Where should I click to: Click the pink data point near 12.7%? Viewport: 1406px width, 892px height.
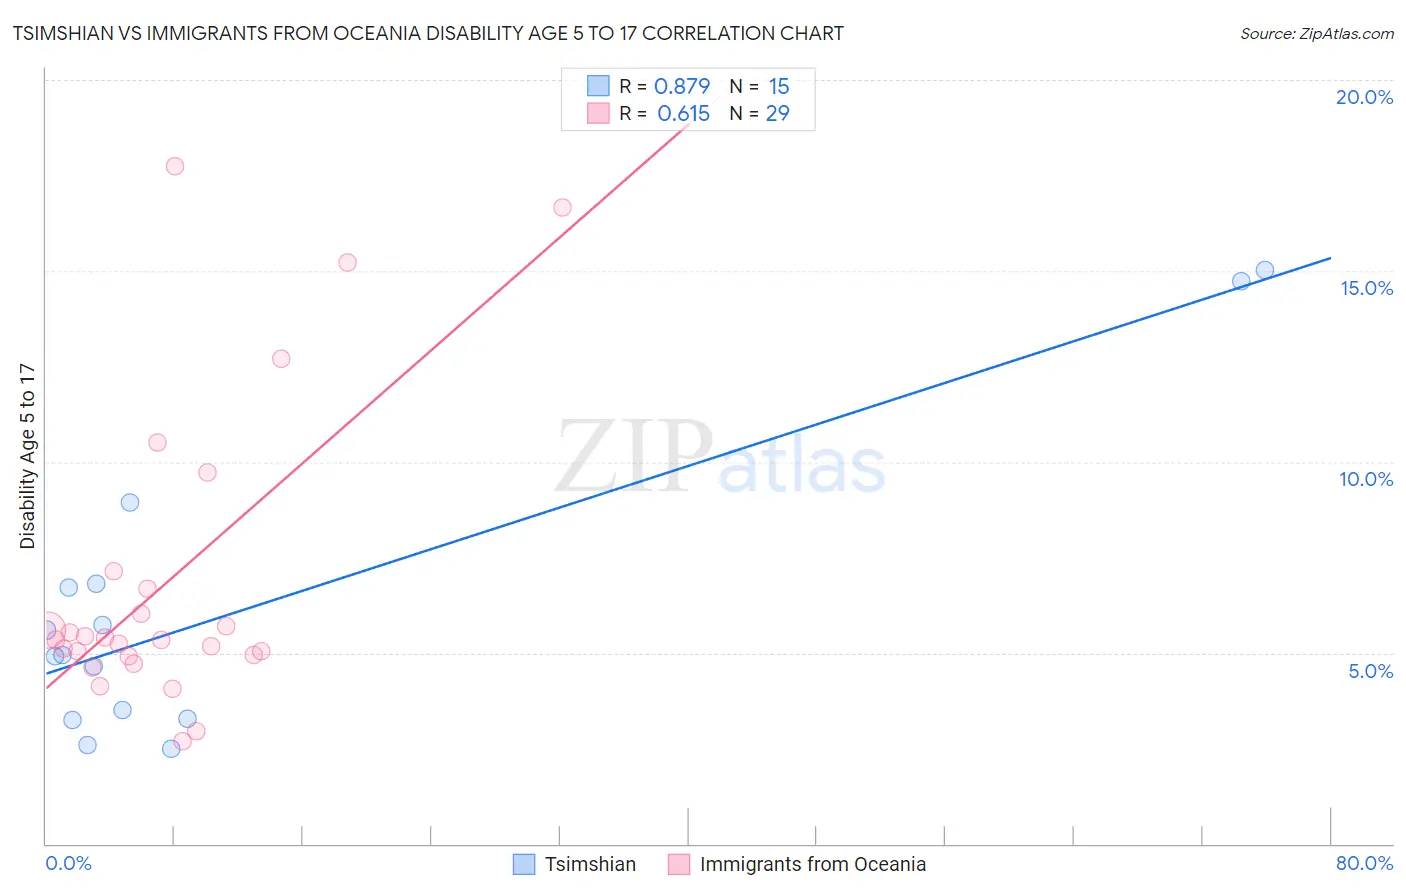281,358
